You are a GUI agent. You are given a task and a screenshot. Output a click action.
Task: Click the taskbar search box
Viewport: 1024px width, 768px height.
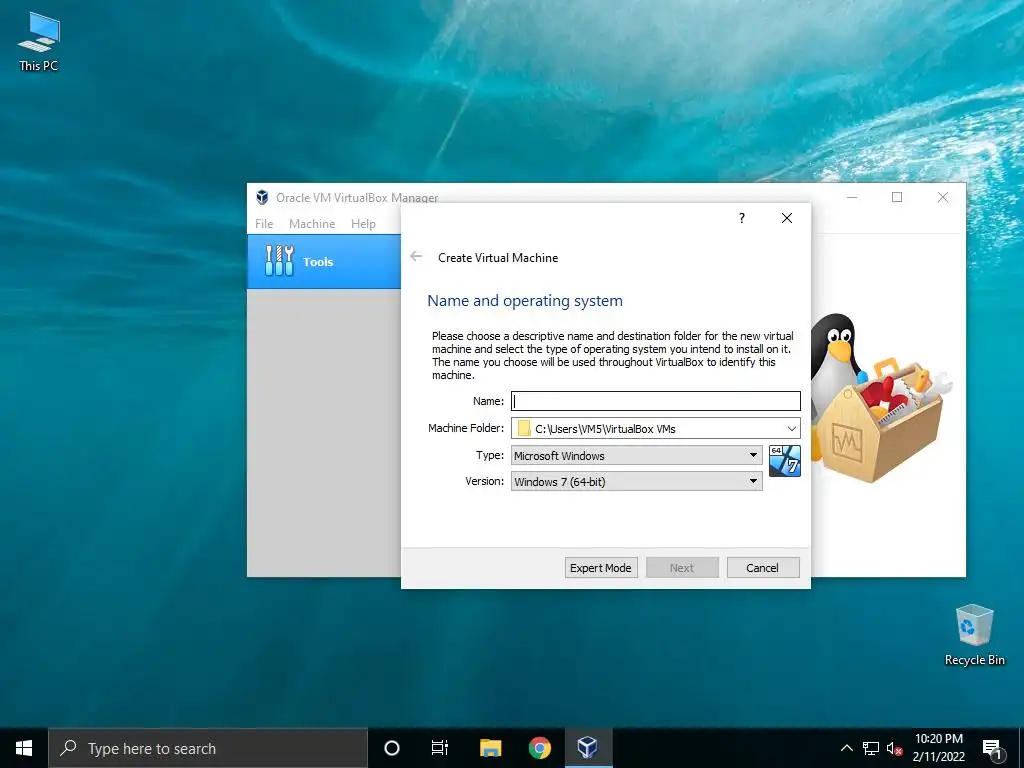[208, 748]
